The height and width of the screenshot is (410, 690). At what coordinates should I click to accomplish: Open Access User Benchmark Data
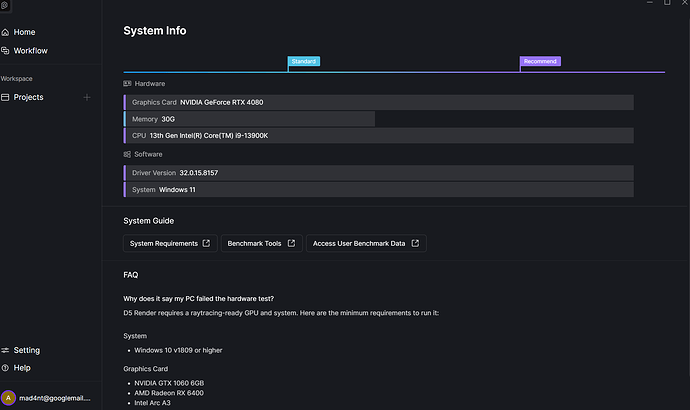tap(365, 243)
